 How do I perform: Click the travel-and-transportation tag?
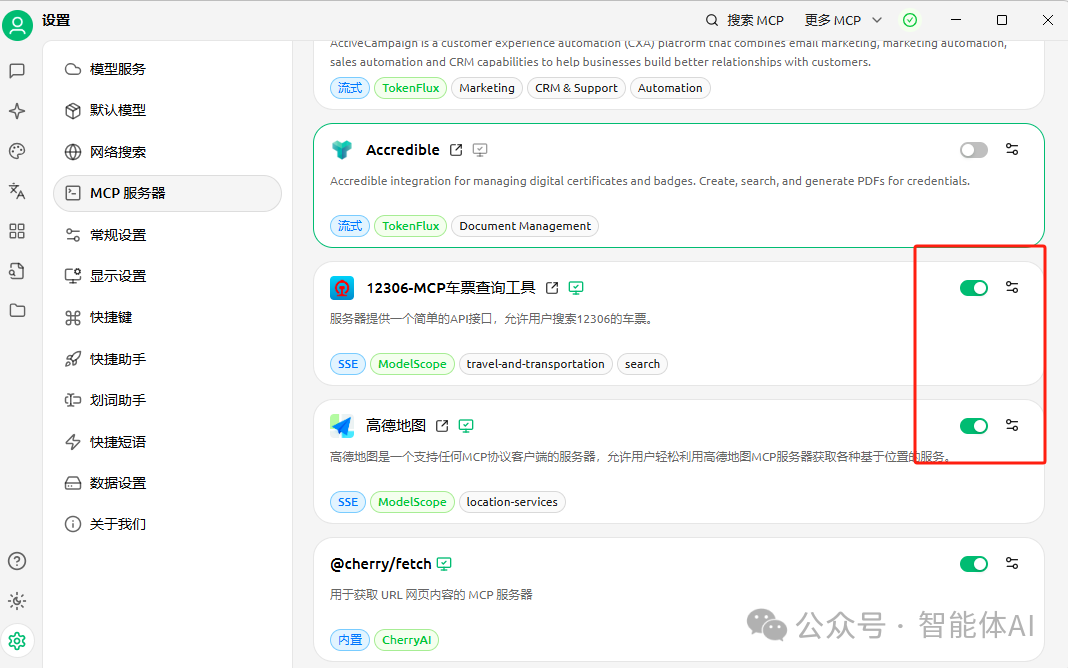point(535,364)
